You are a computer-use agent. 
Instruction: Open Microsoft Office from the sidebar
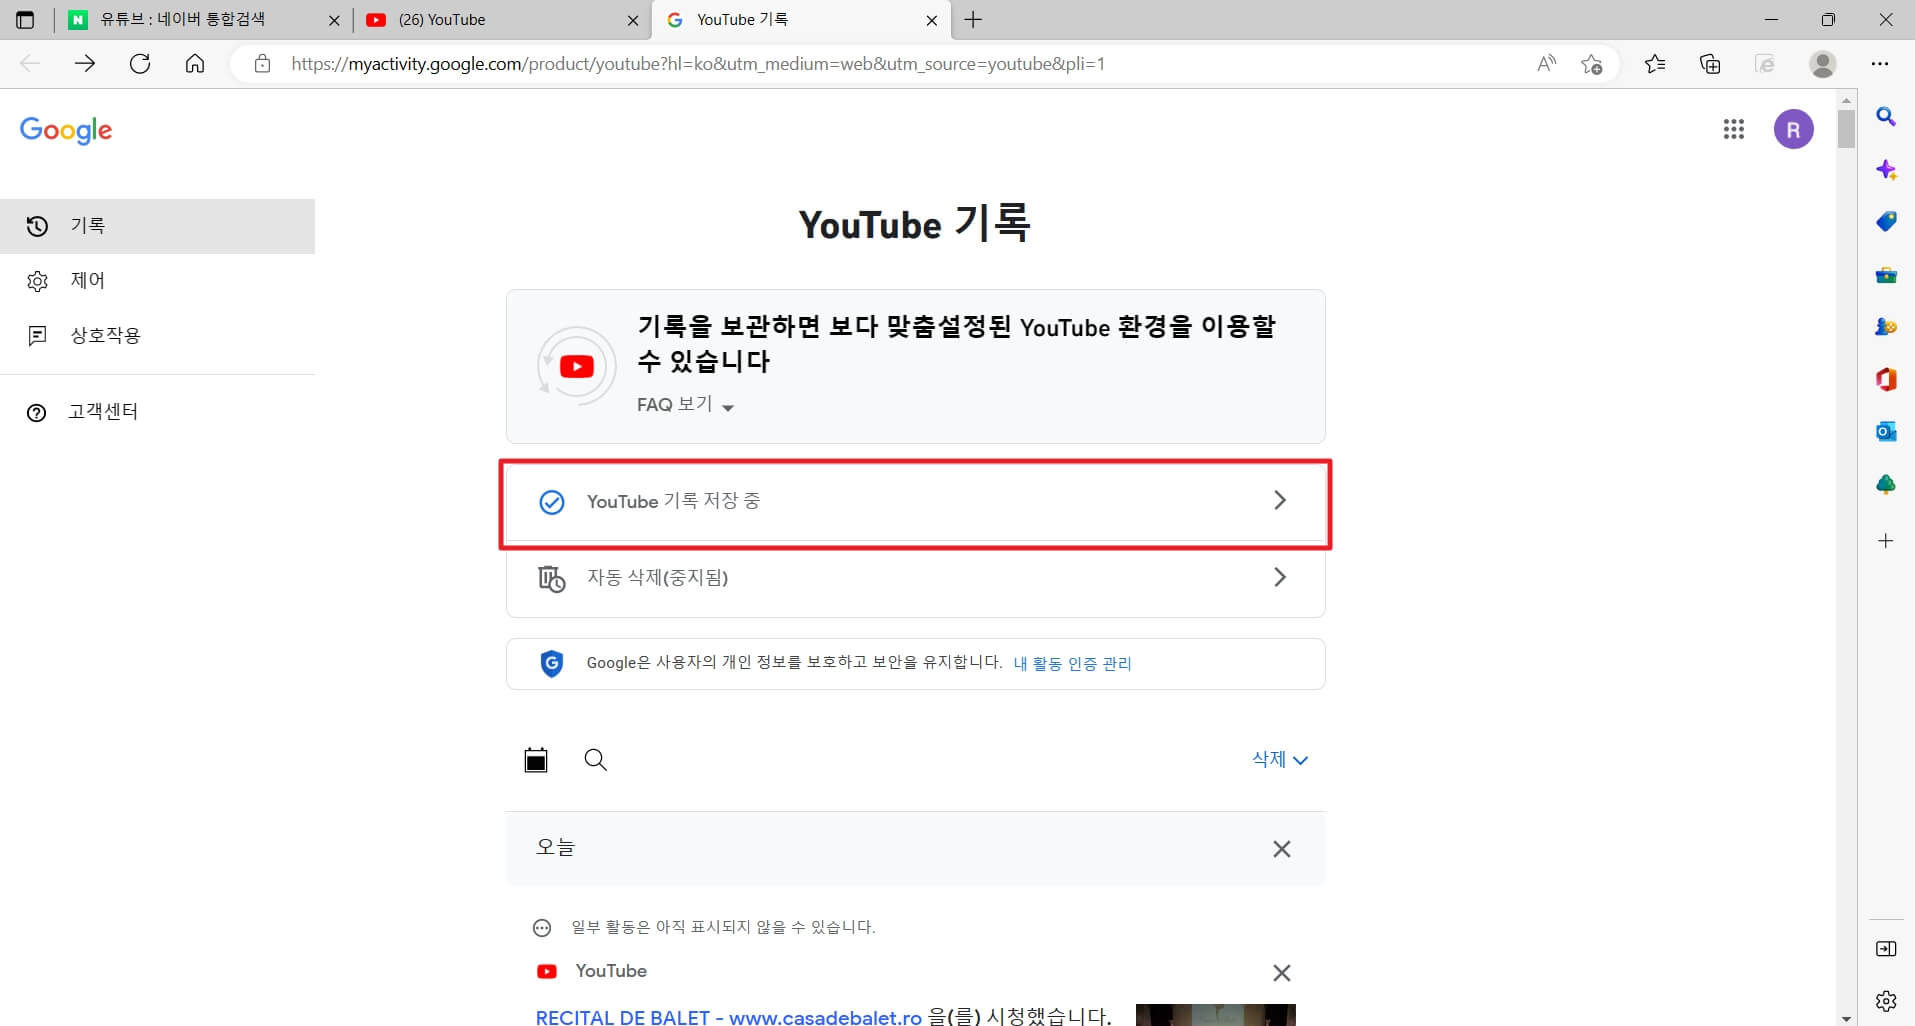point(1886,380)
